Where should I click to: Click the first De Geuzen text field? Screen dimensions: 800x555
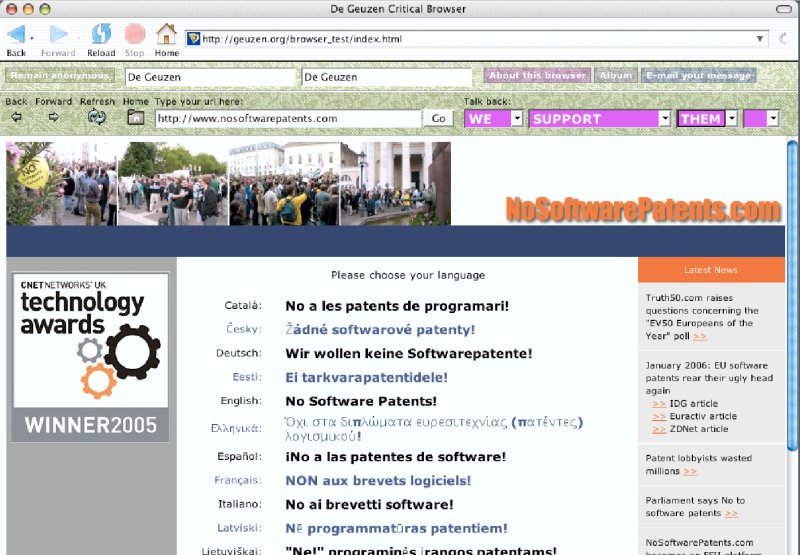tap(210, 77)
